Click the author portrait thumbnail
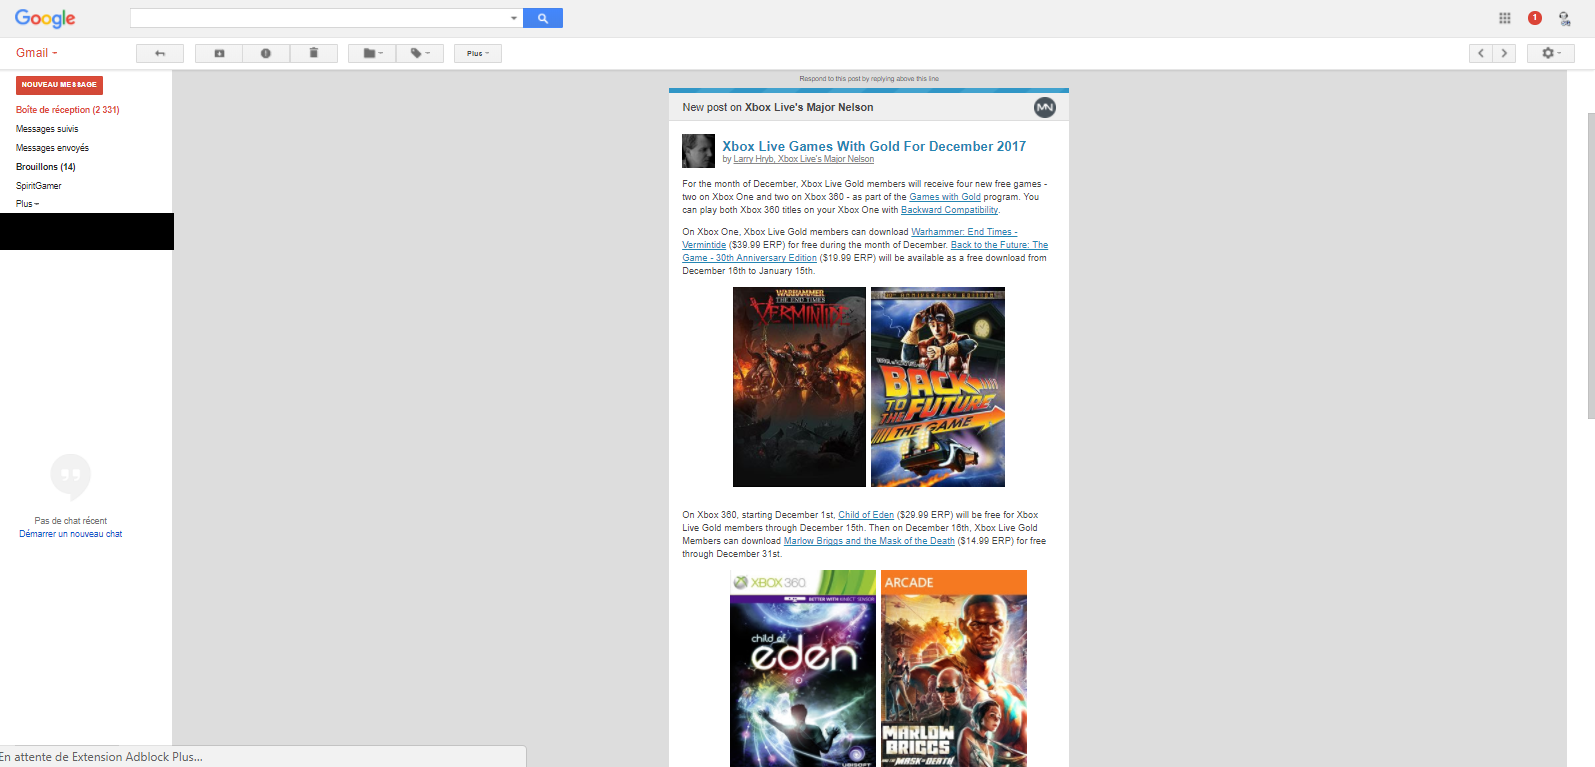The width and height of the screenshot is (1595, 767). [698, 151]
